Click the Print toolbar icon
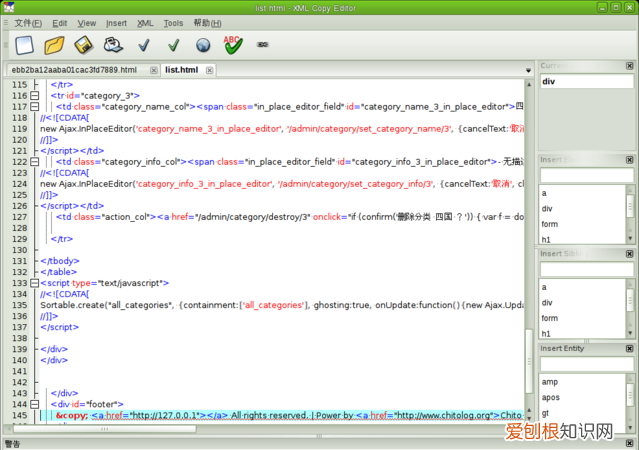 coord(114,45)
